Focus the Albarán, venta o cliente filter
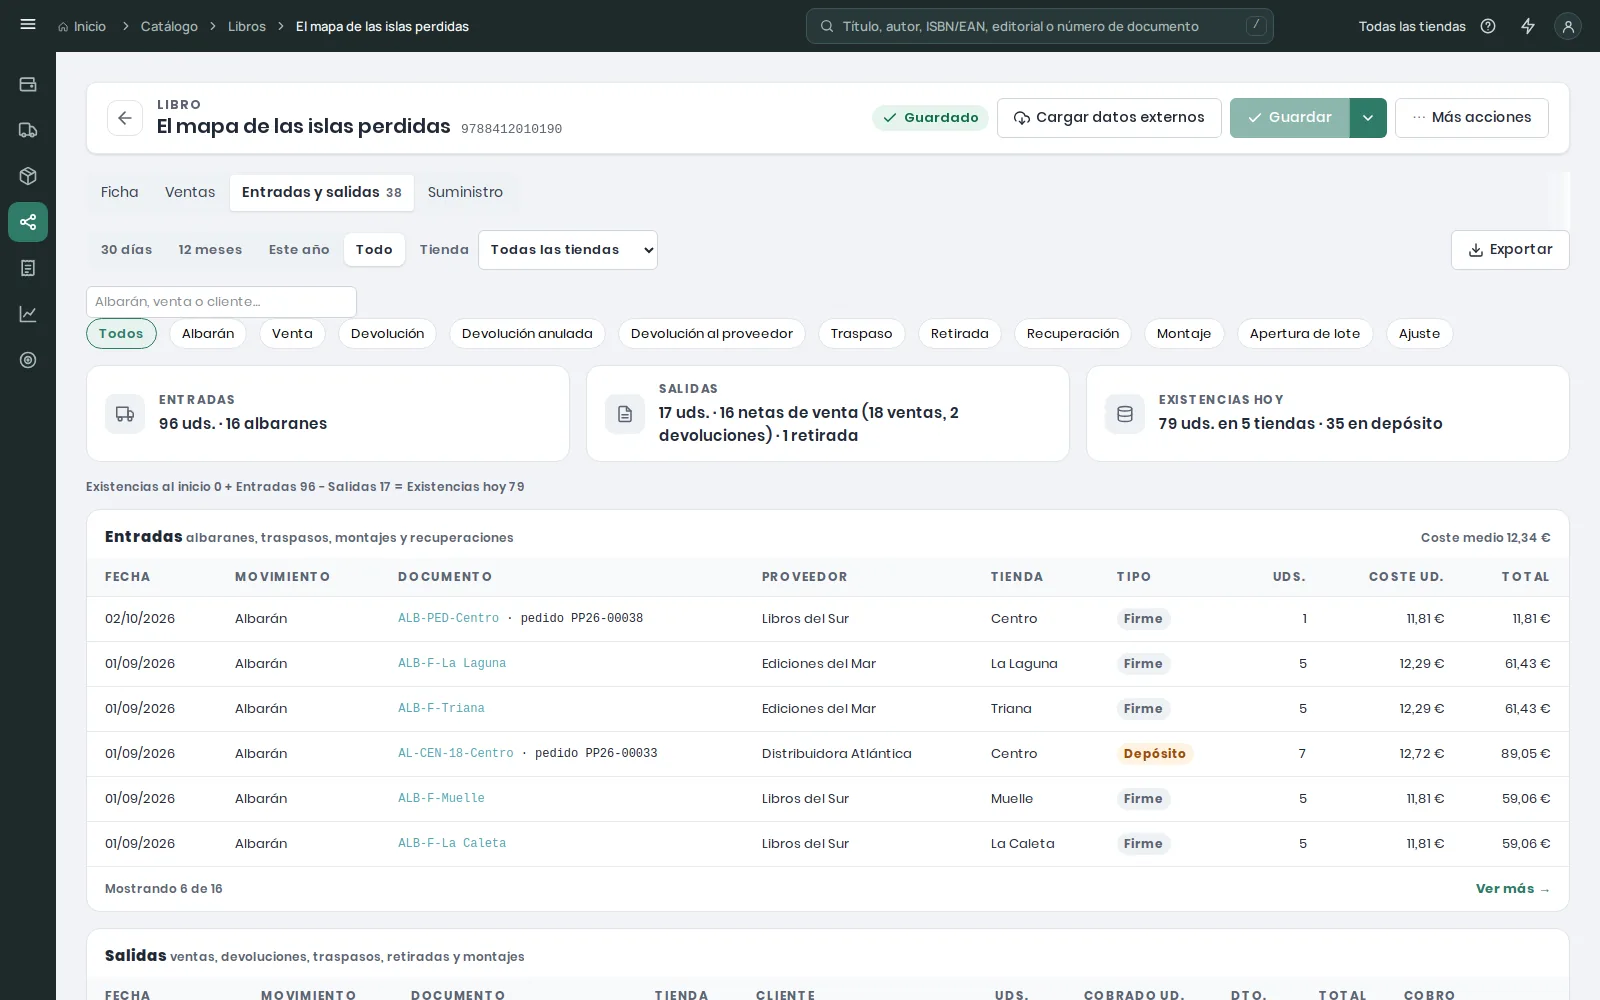Screen dimensions: 1600x1000 coord(221,302)
